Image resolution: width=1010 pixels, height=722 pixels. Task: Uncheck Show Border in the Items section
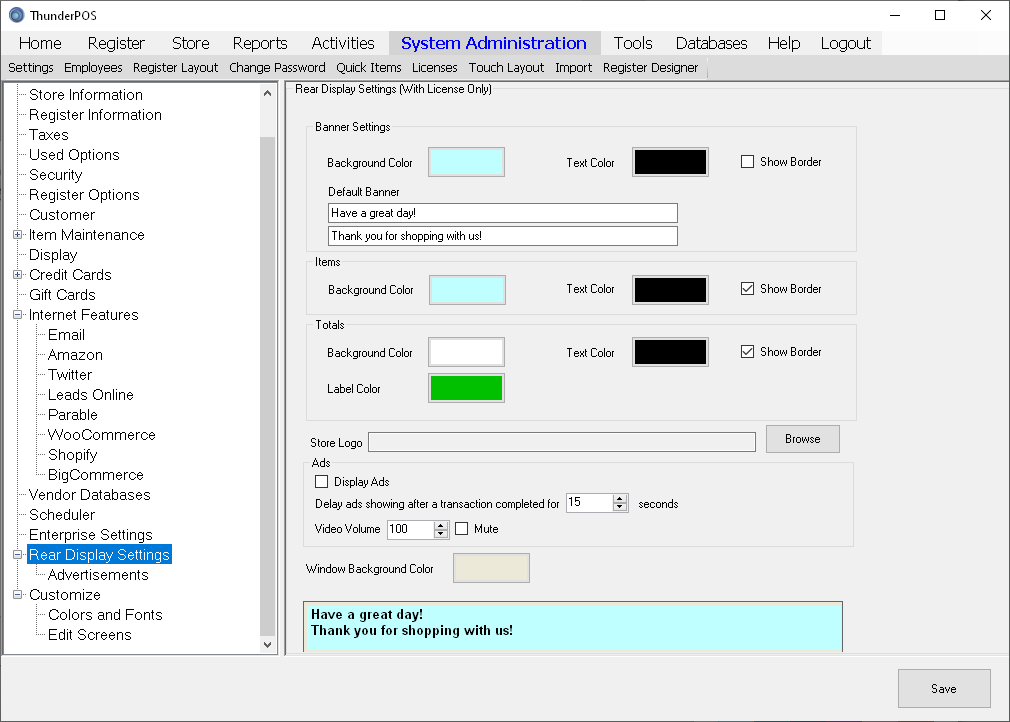coord(747,289)
